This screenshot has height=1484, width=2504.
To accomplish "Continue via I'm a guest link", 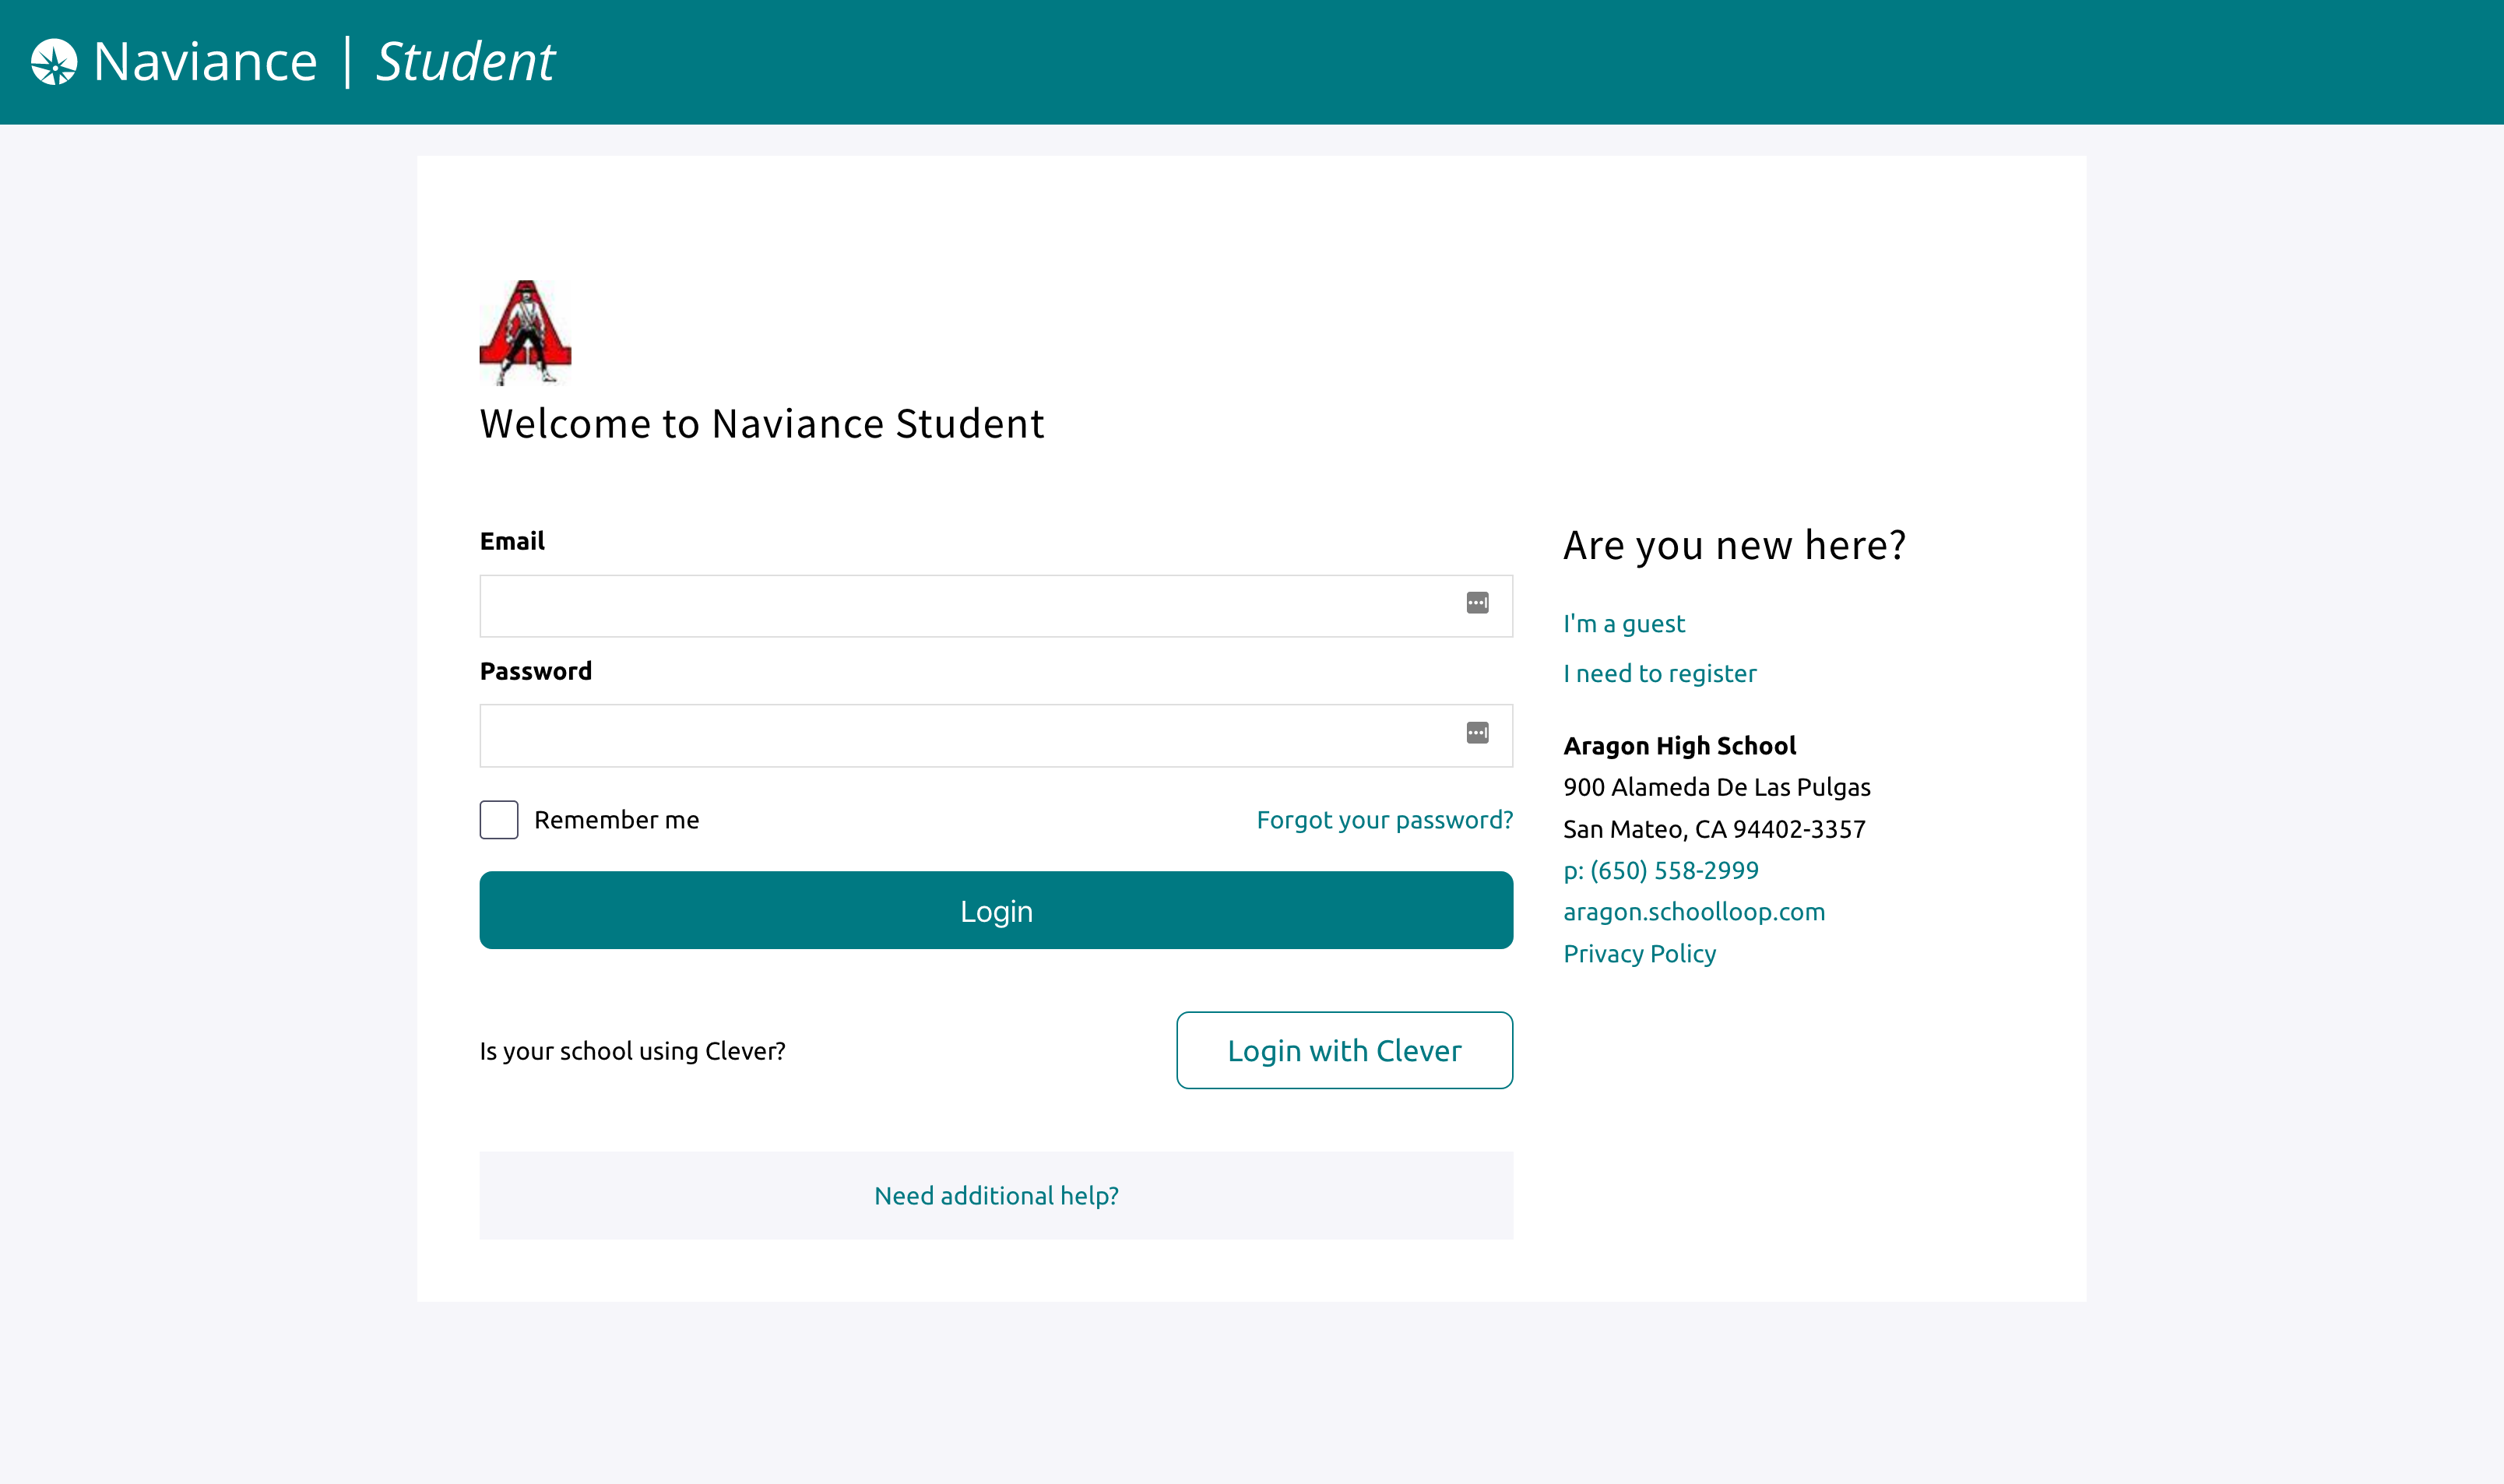I will point(1624,624).
